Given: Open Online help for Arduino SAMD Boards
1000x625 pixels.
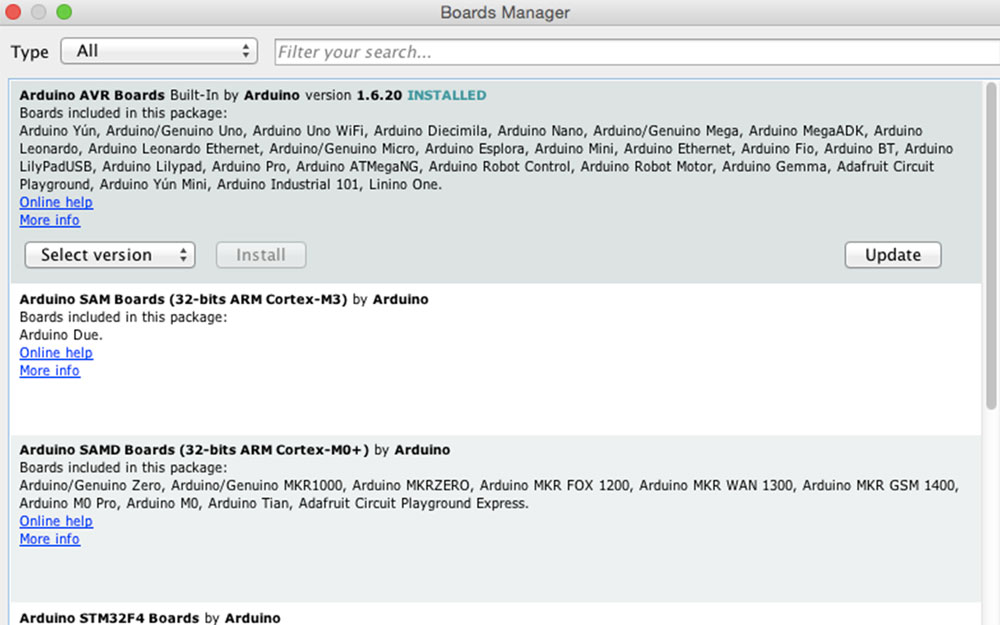Looking at the screenshot, I should (x=56, y=521).
